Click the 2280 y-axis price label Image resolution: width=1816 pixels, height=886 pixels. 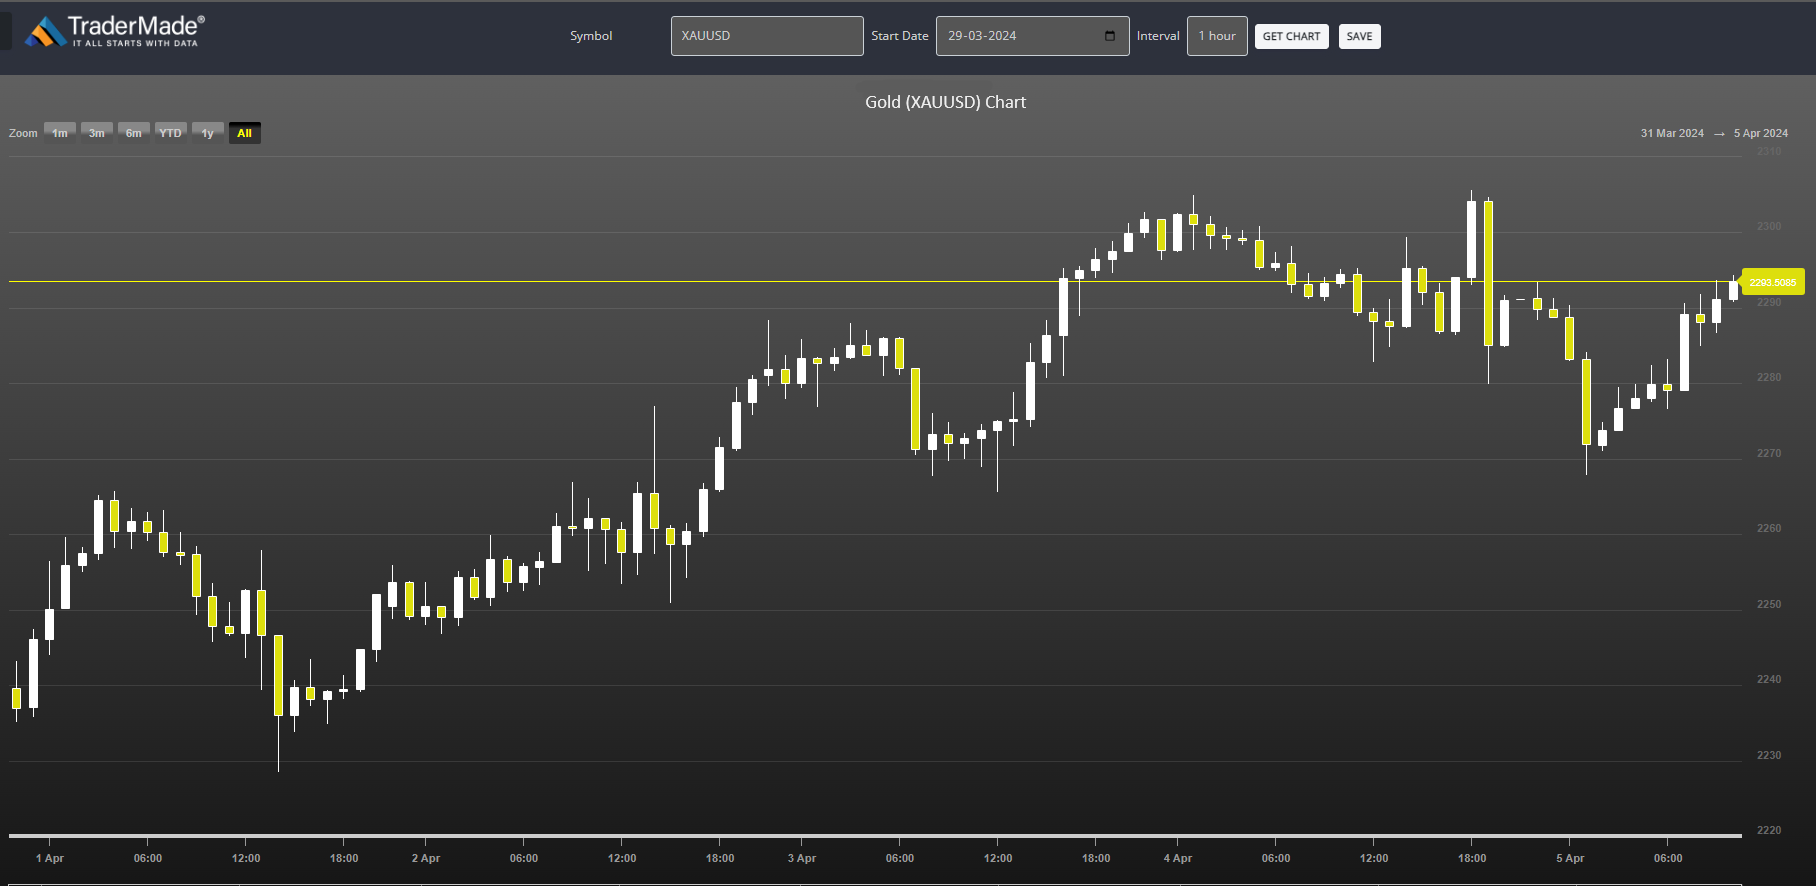pos(1769,377)
